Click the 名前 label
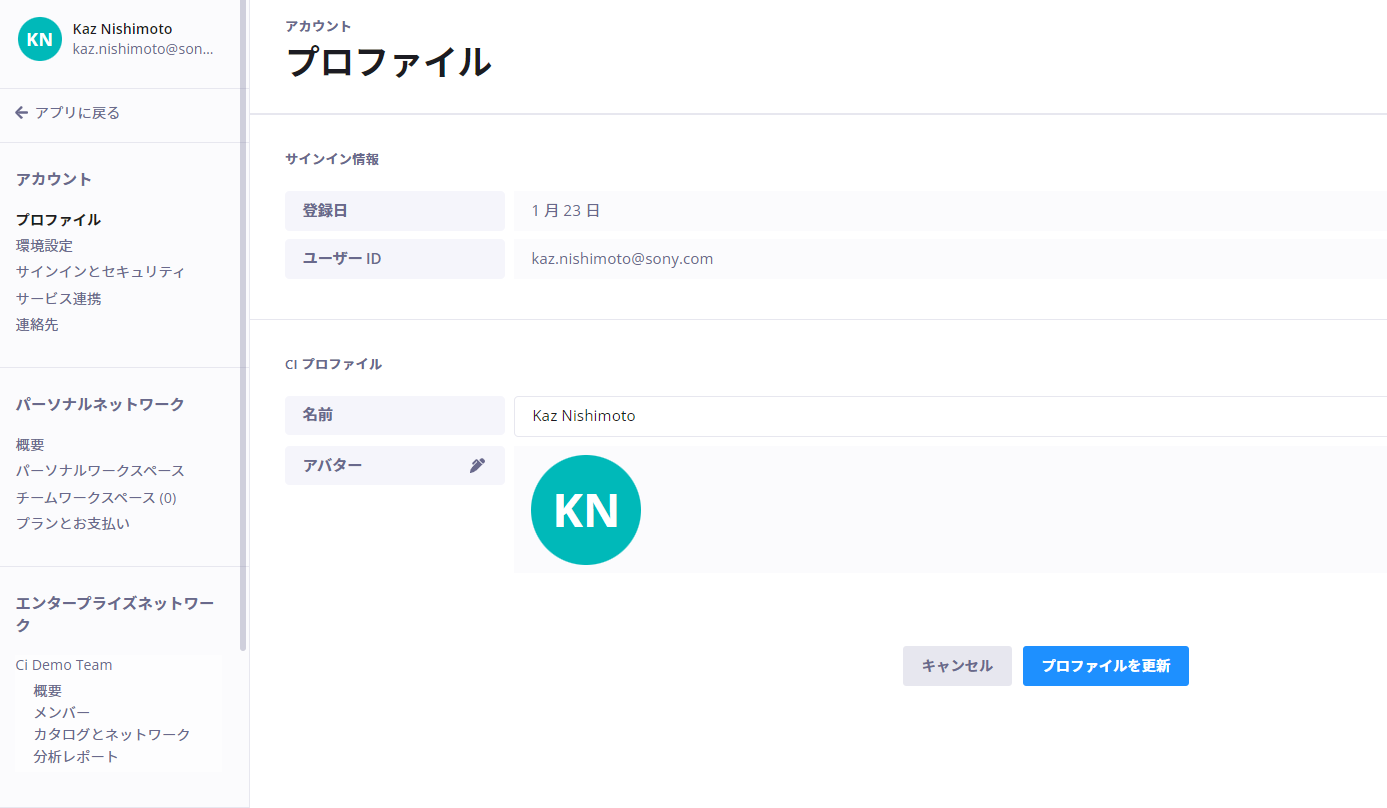 coord(318,415)
